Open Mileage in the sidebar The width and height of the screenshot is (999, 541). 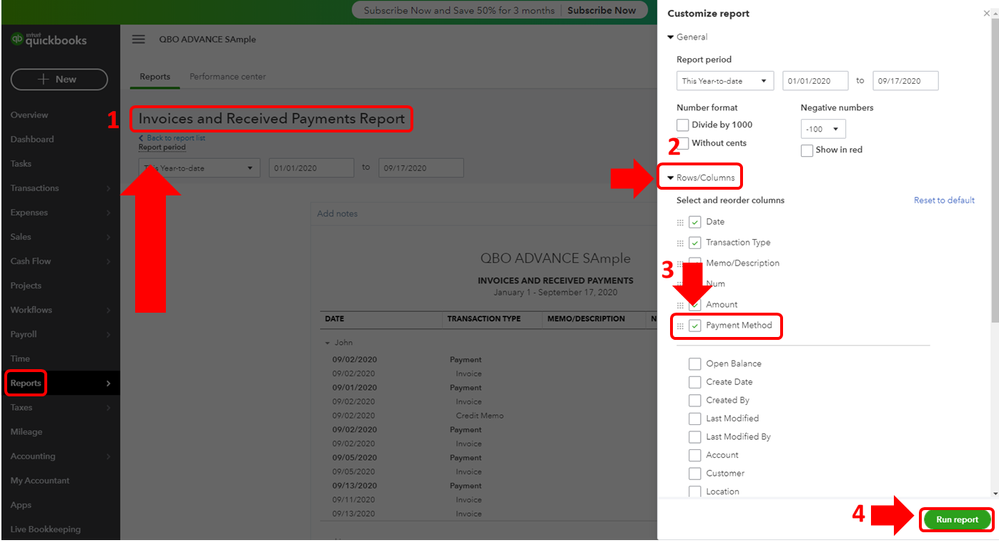[x=26, y=431]
